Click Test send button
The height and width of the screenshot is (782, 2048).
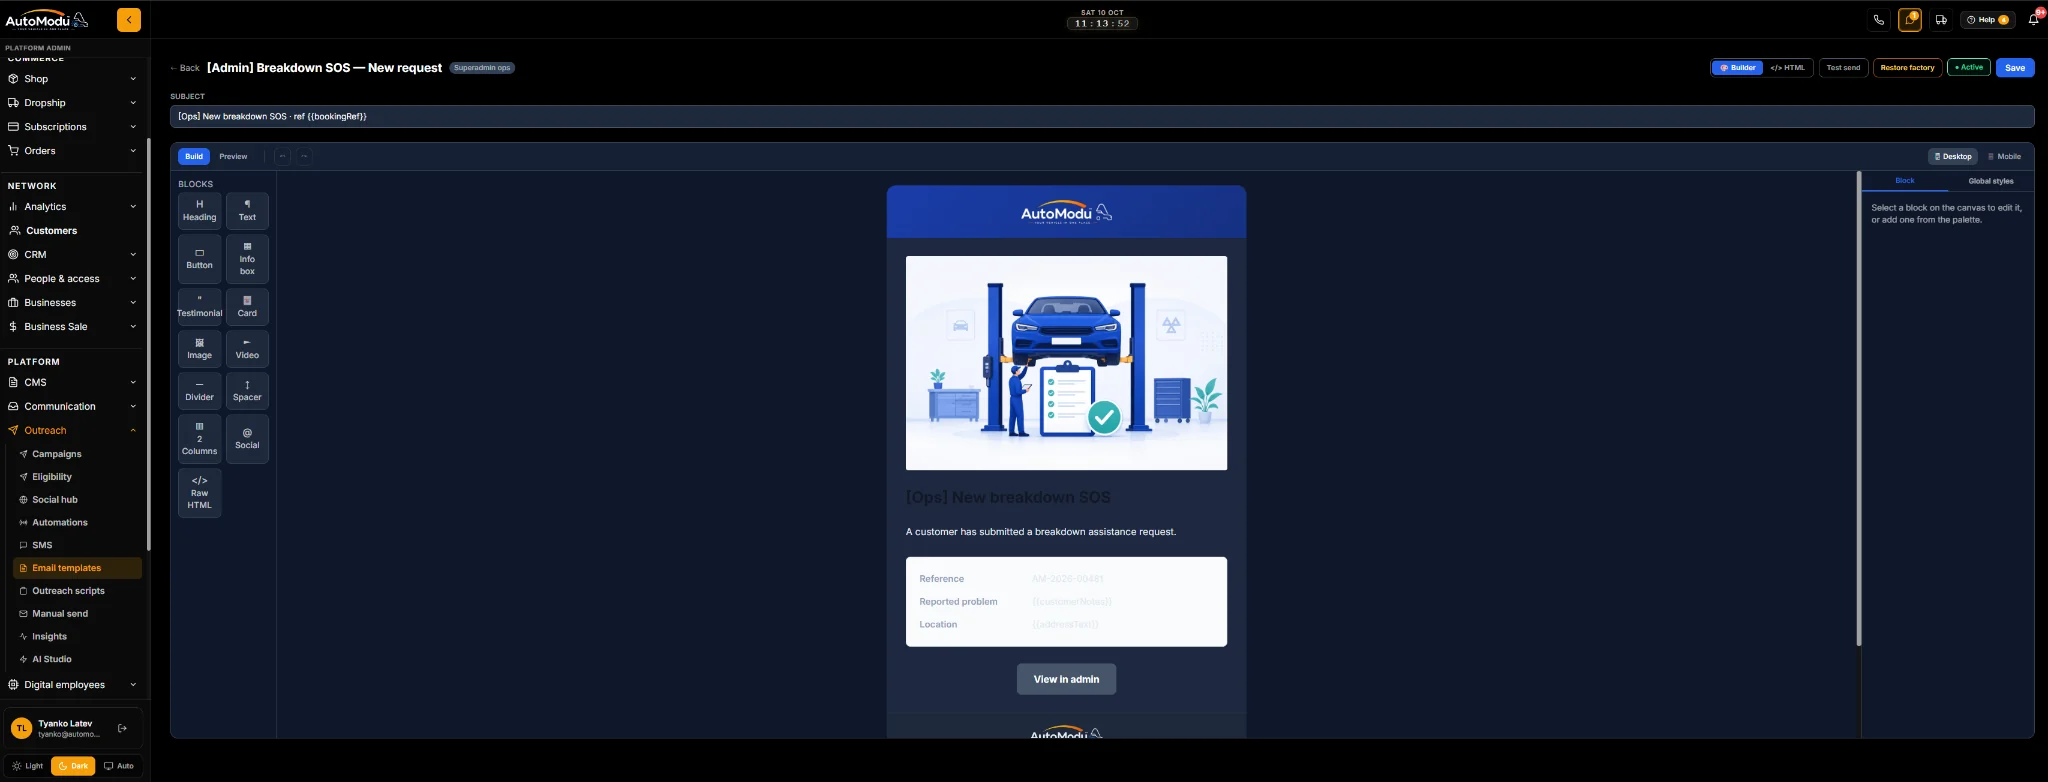(x=1843, y=68)
